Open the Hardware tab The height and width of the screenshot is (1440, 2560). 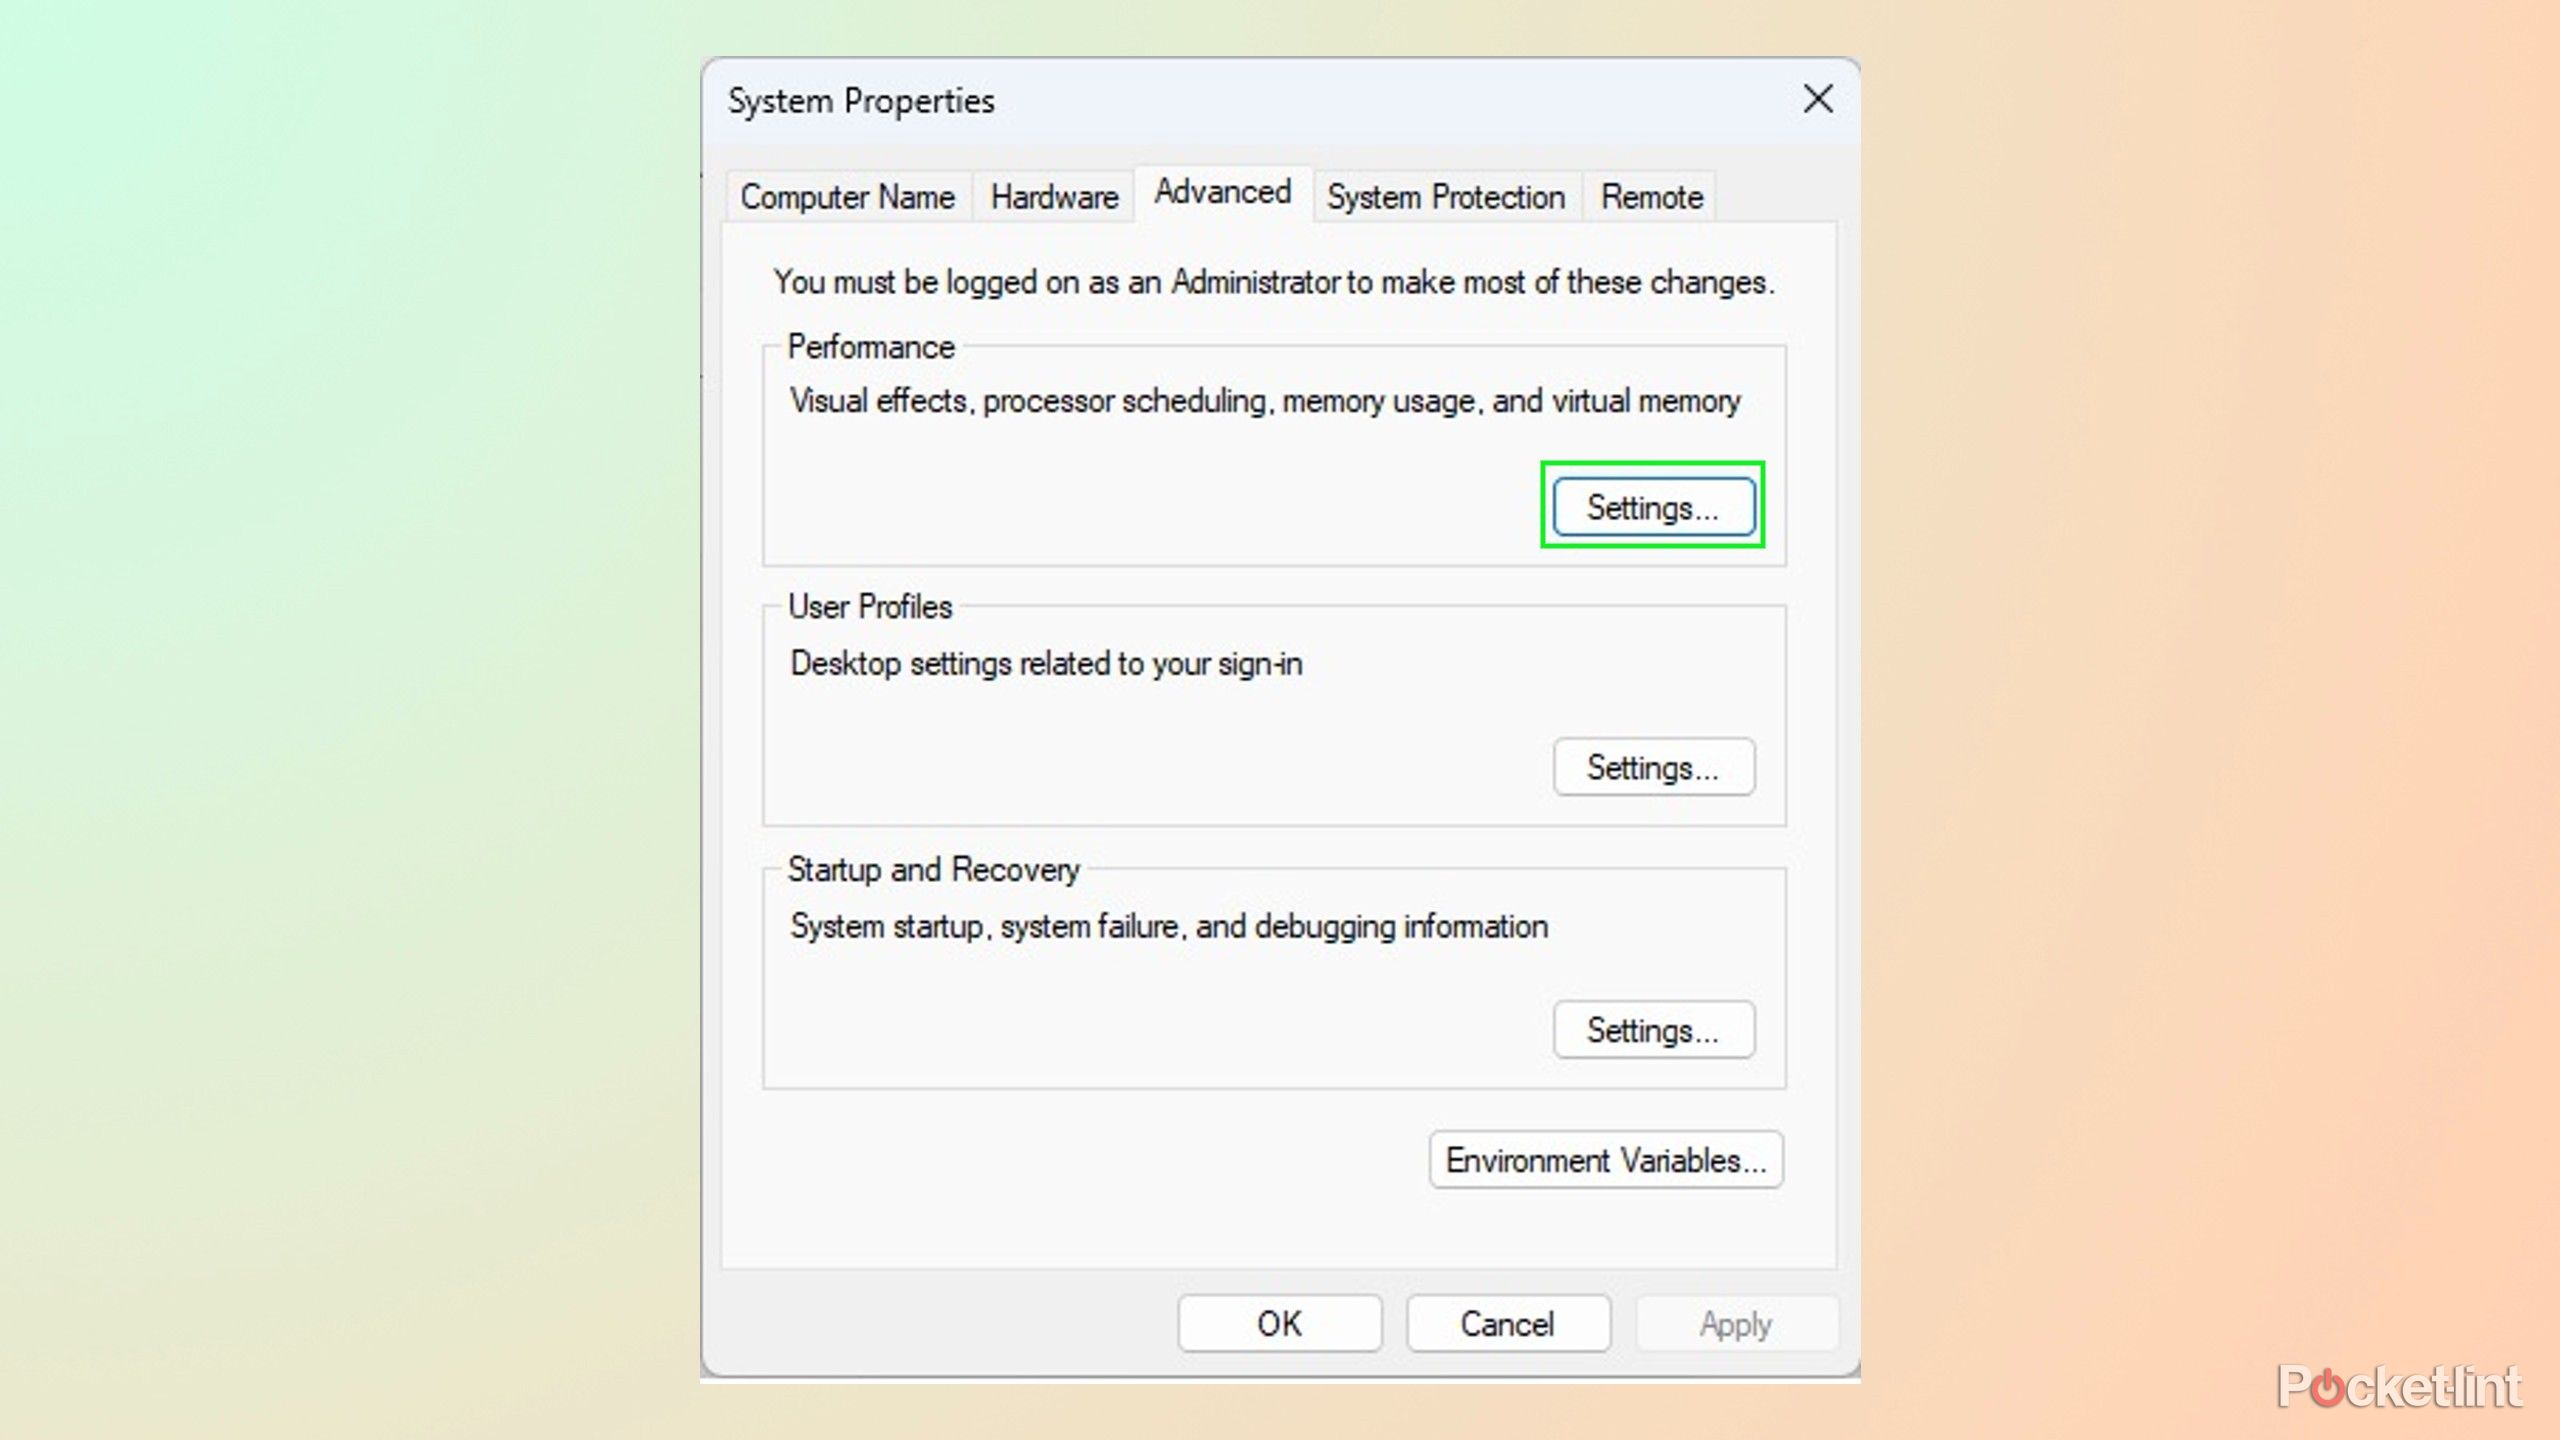pyautogui.click(x=1054, y=197)
